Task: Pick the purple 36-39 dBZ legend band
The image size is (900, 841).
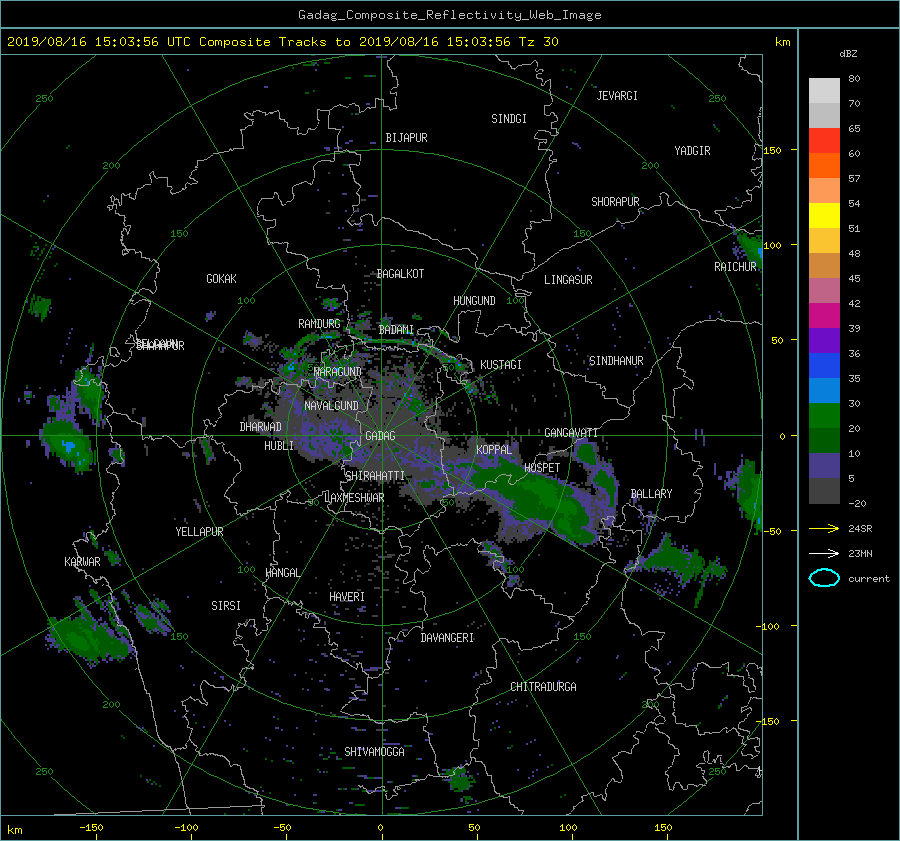Action: [824, 340]
